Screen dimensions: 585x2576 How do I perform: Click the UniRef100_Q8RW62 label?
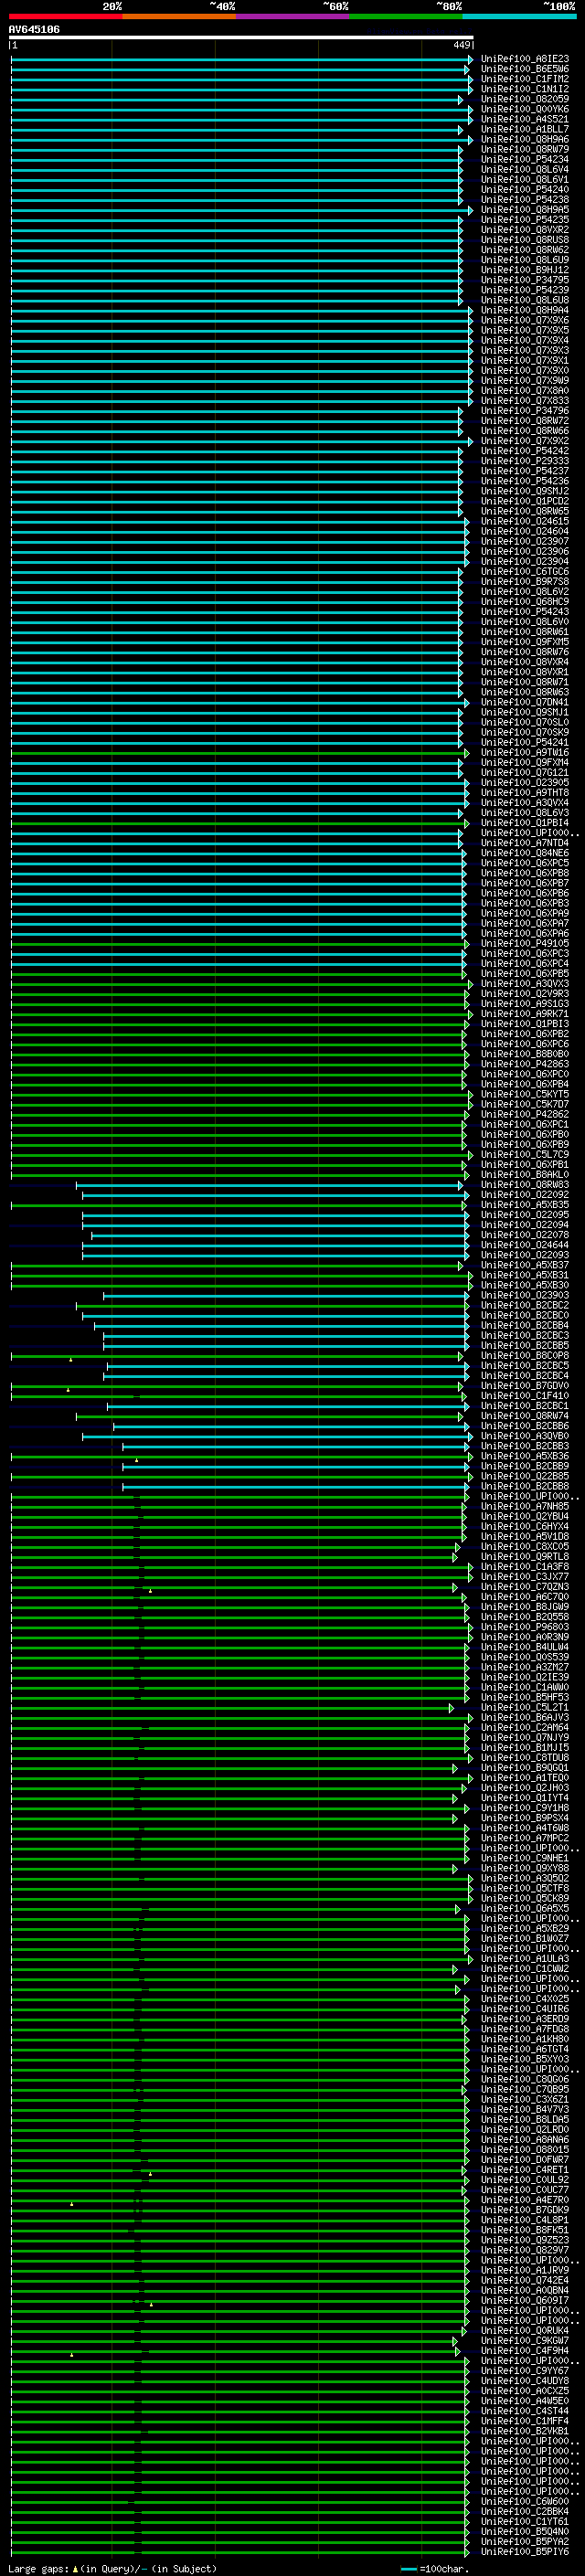(x=525, y=250)
